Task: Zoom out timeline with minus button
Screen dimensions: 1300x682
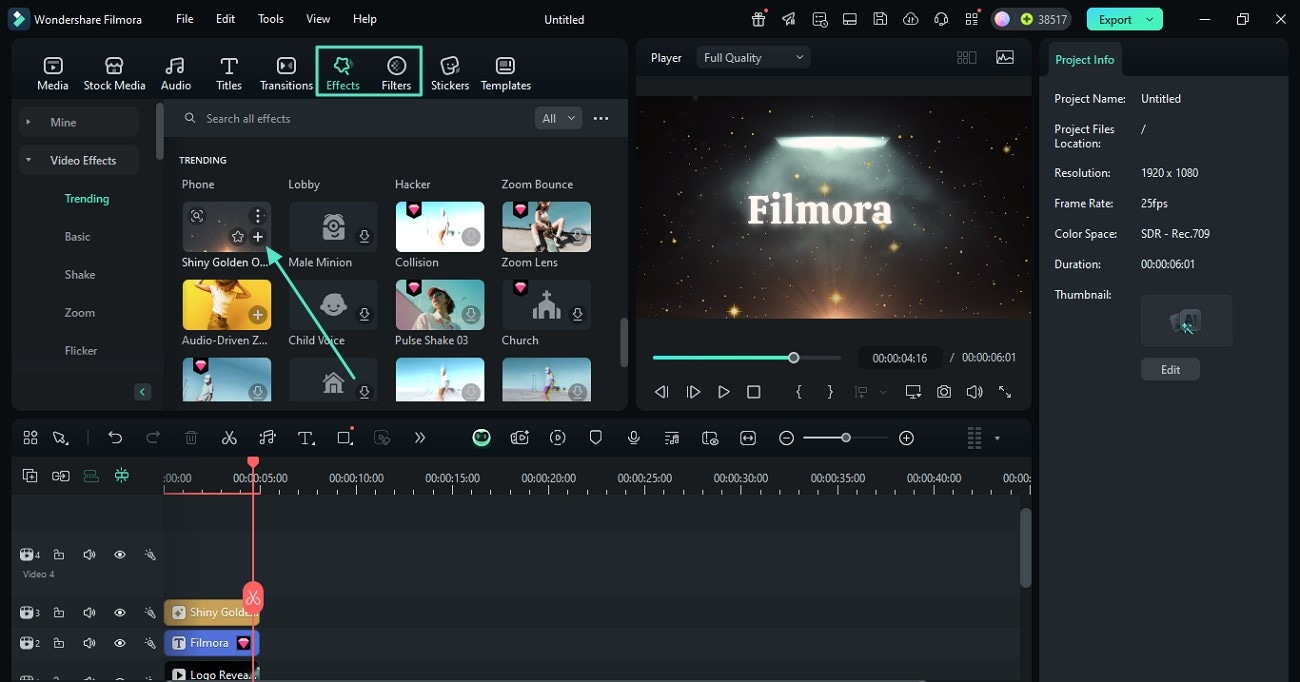Action: (x=786, y=438)
